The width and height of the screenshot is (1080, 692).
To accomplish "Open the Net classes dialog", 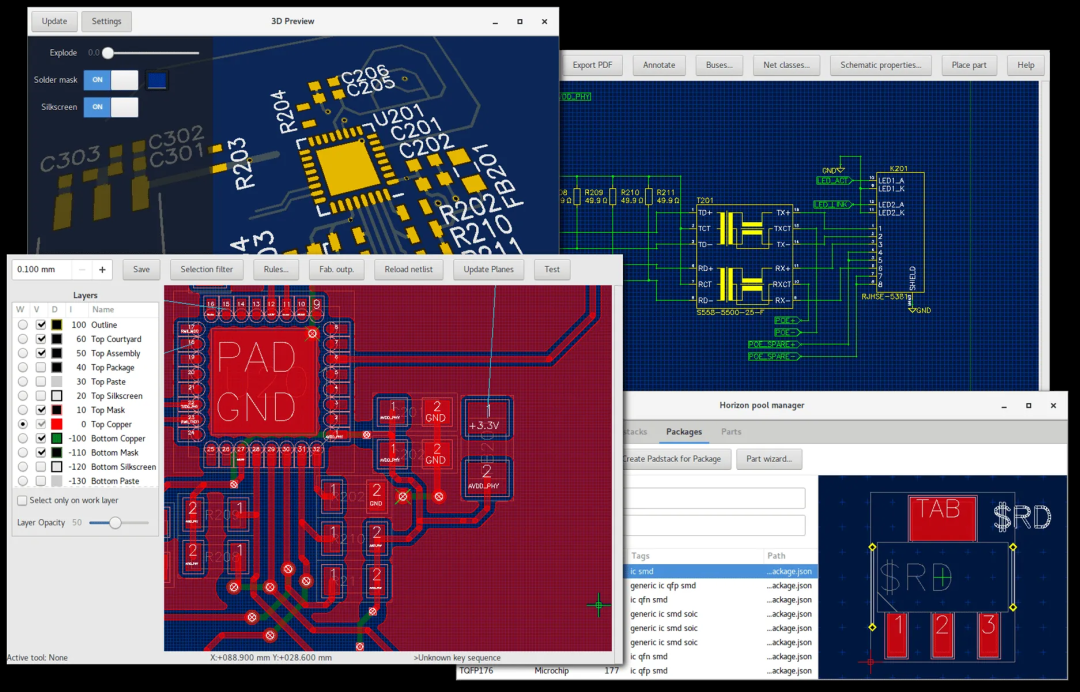I will point(785,65).
